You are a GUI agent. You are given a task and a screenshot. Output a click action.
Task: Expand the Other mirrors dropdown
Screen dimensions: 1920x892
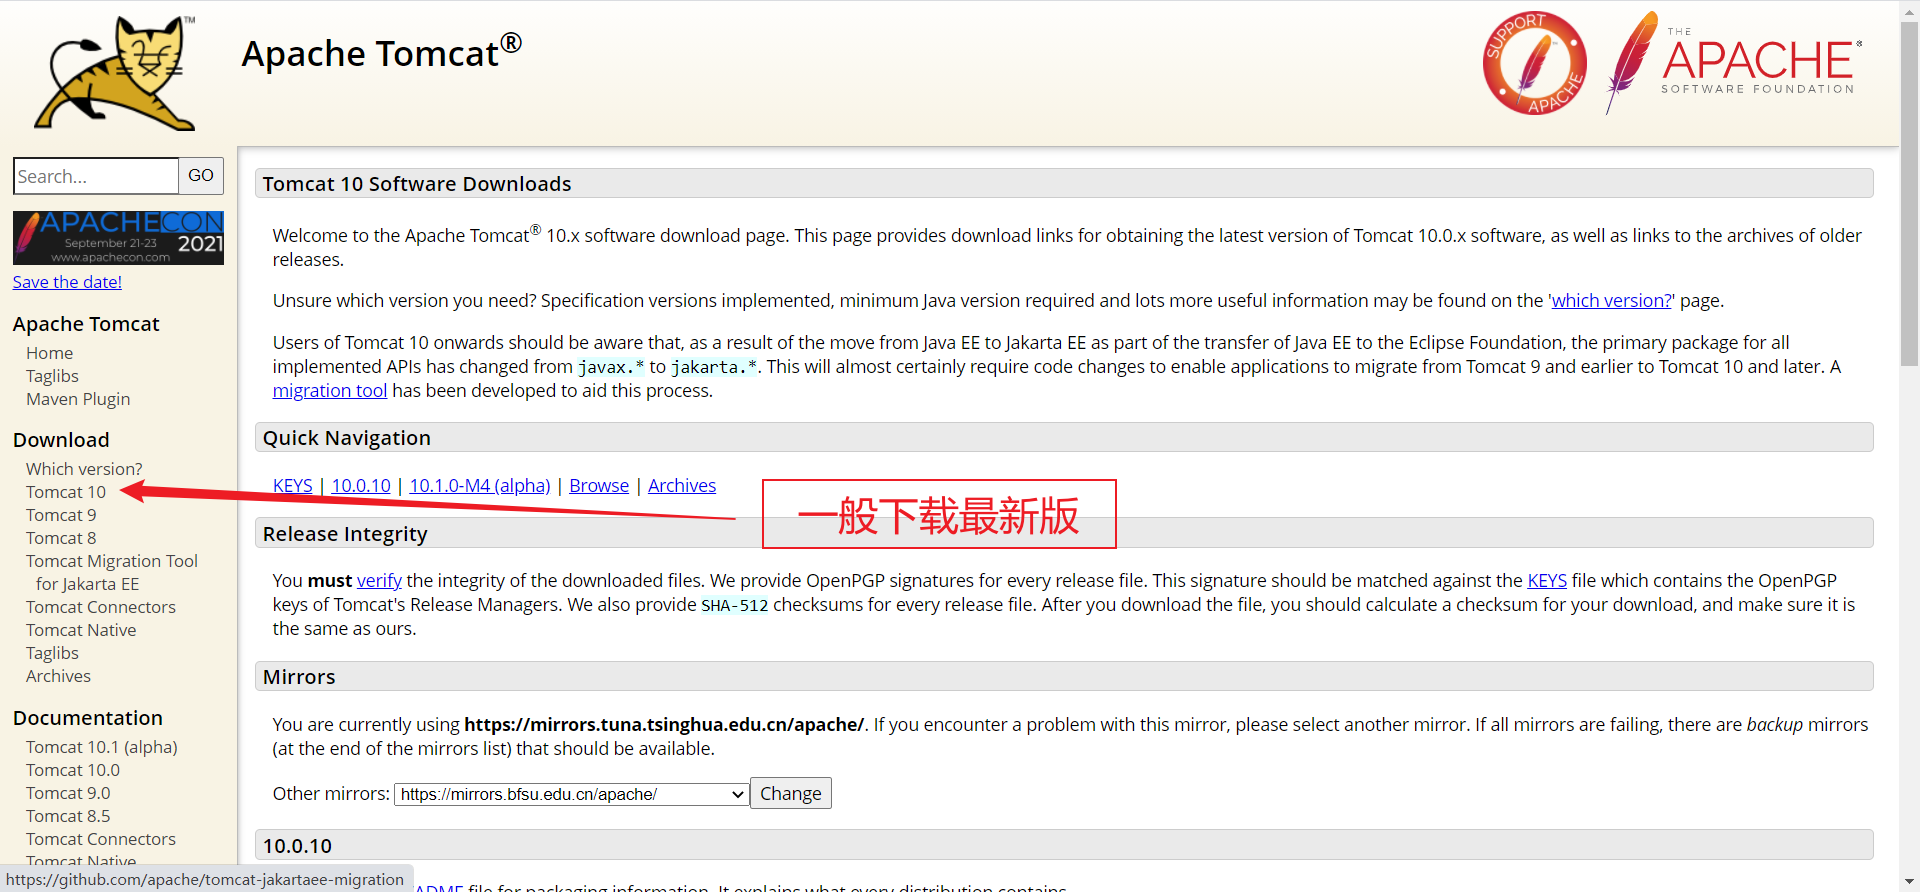(x=572, y=794)
